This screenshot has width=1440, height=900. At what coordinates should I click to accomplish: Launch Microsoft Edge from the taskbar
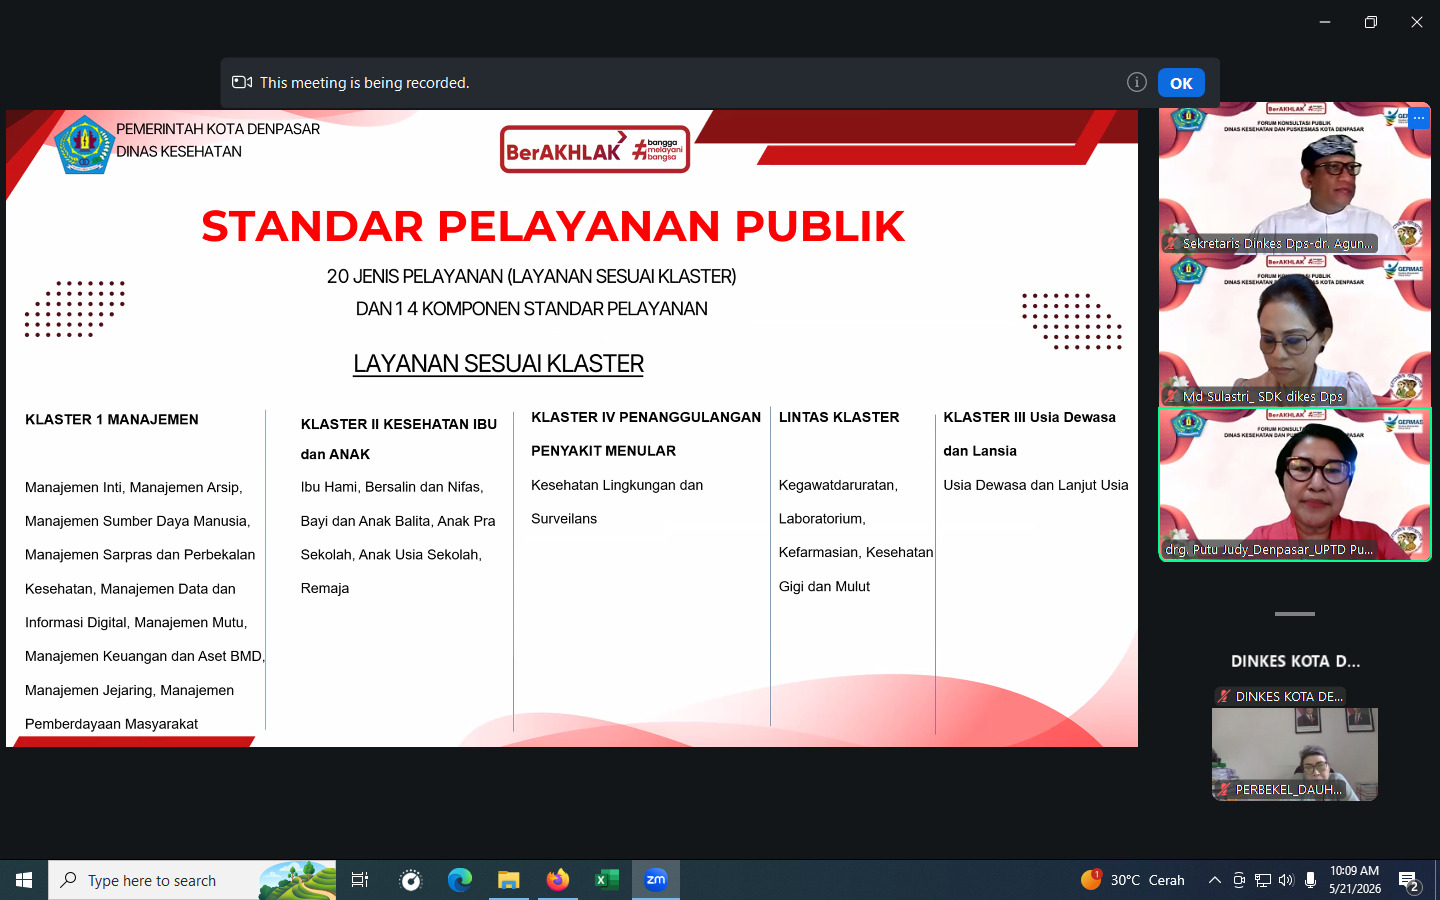(459, 880)
